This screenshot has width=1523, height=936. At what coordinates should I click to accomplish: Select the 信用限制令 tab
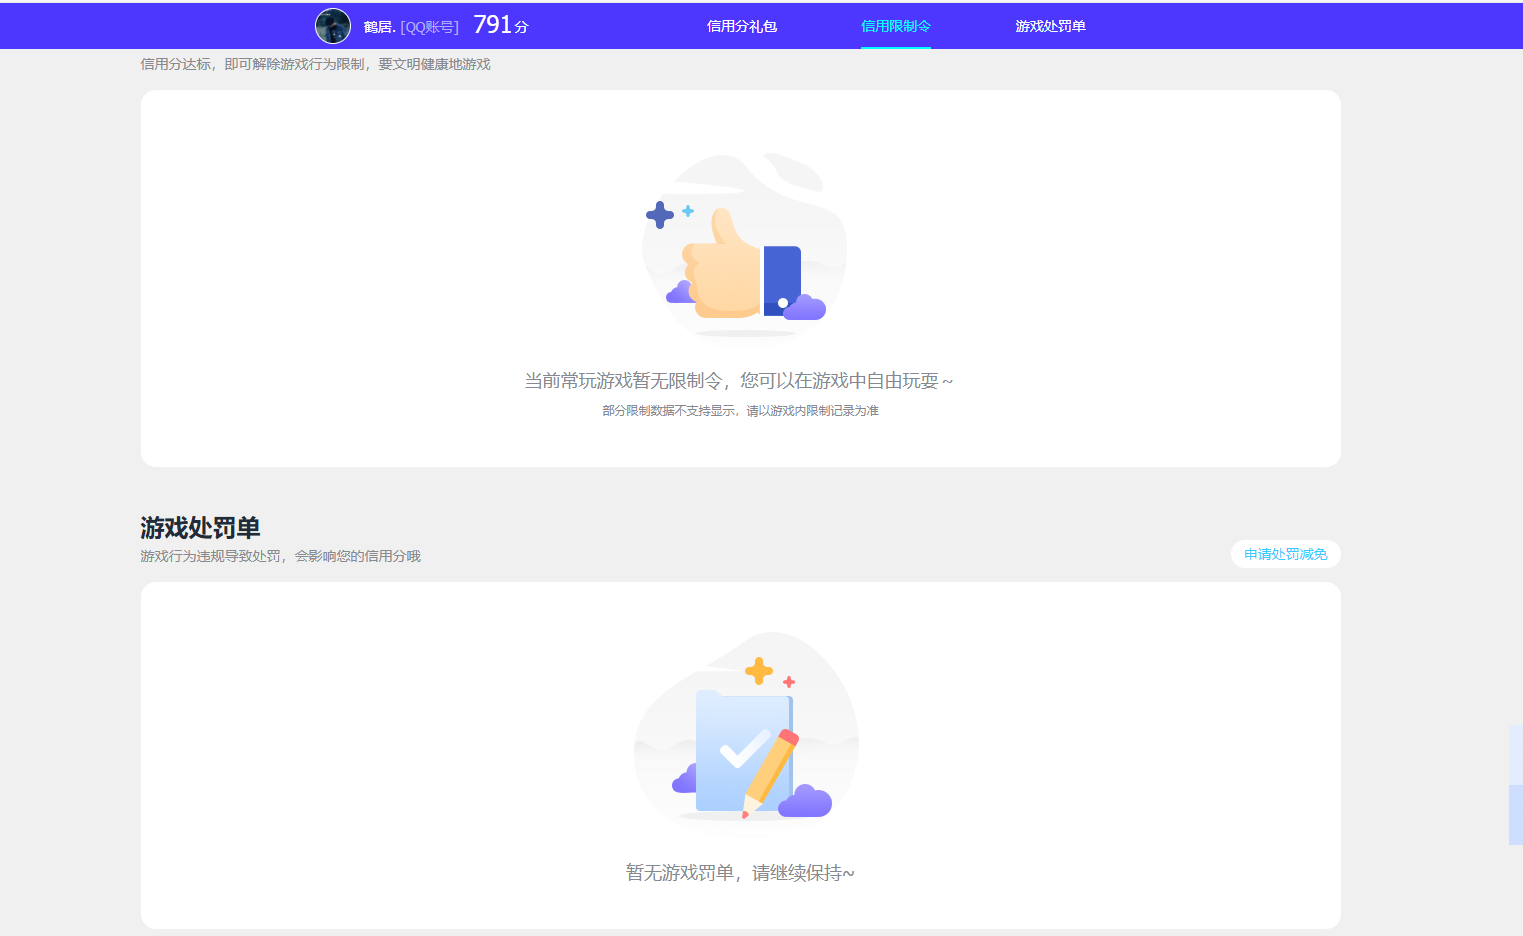coord(895,25)
